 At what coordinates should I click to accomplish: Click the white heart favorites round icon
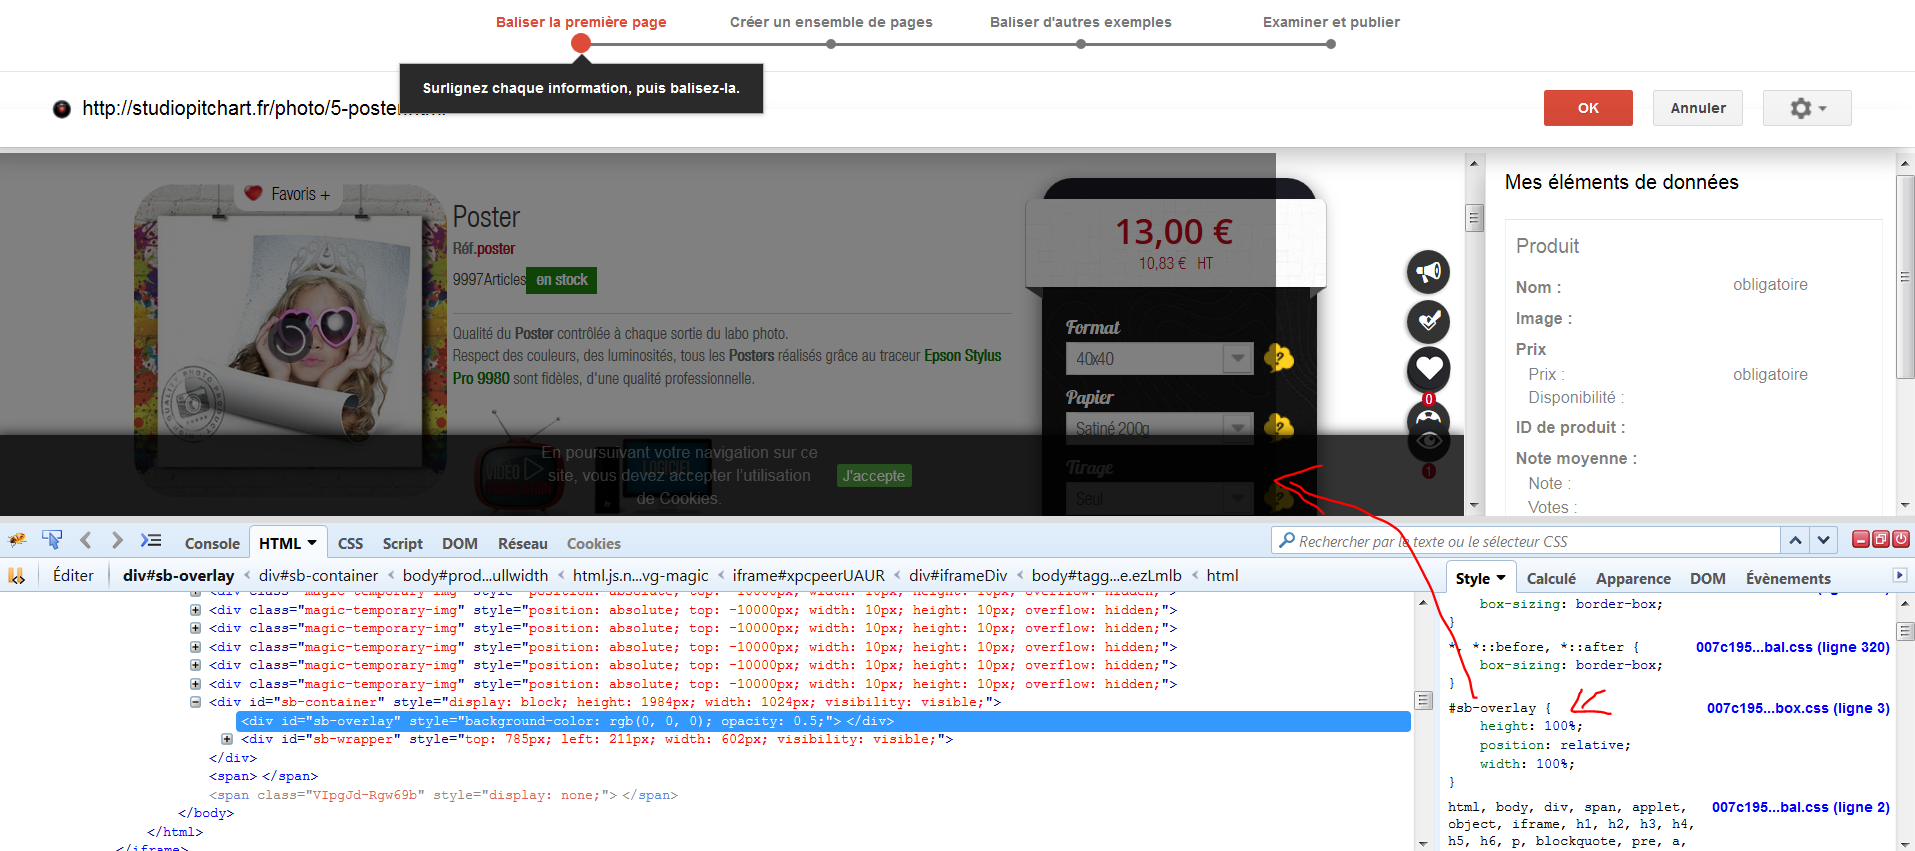tap(1429, 369)
